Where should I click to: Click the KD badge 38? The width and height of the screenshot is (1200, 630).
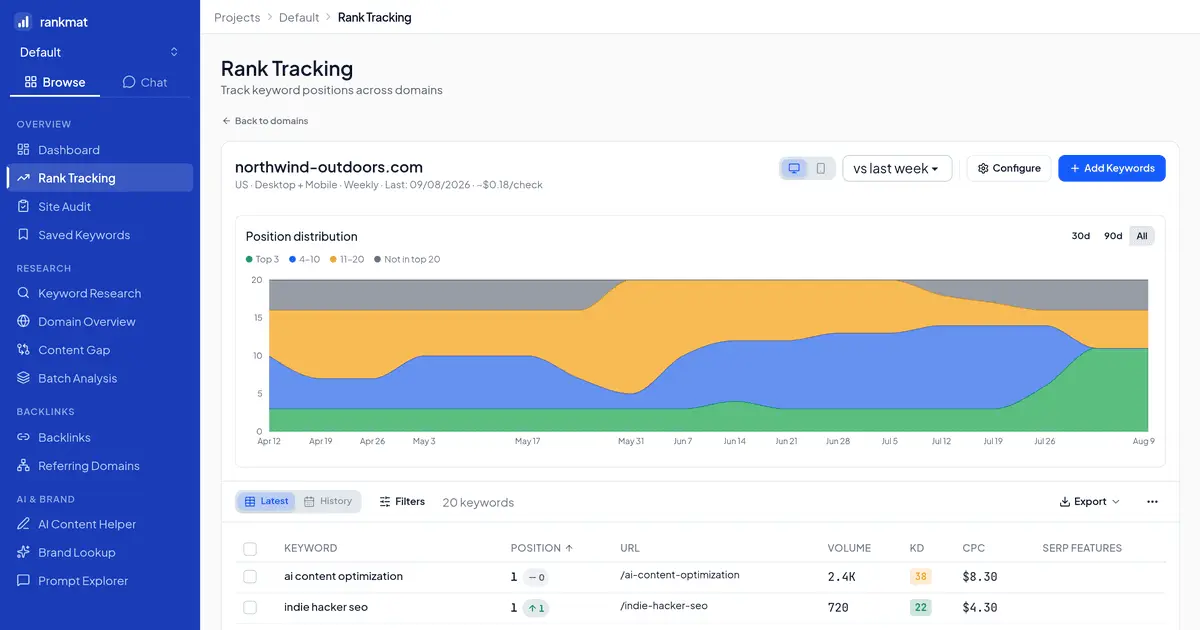(921, 577)
